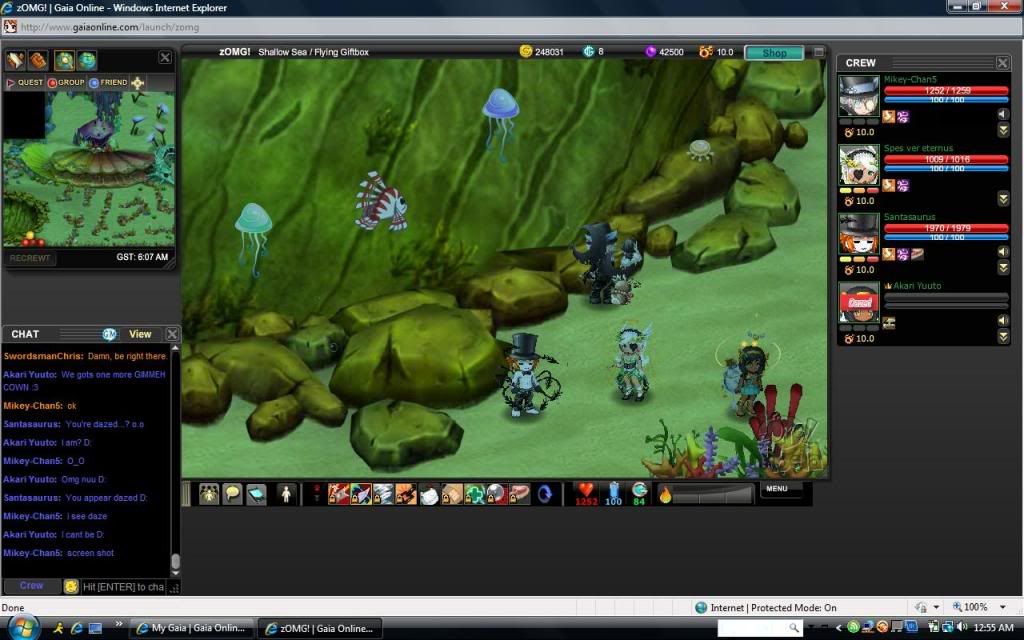Screen dimensions: 1024x640
Task: Expand Mikey-Chan5 crew entry chevron
Action: 1003,131
